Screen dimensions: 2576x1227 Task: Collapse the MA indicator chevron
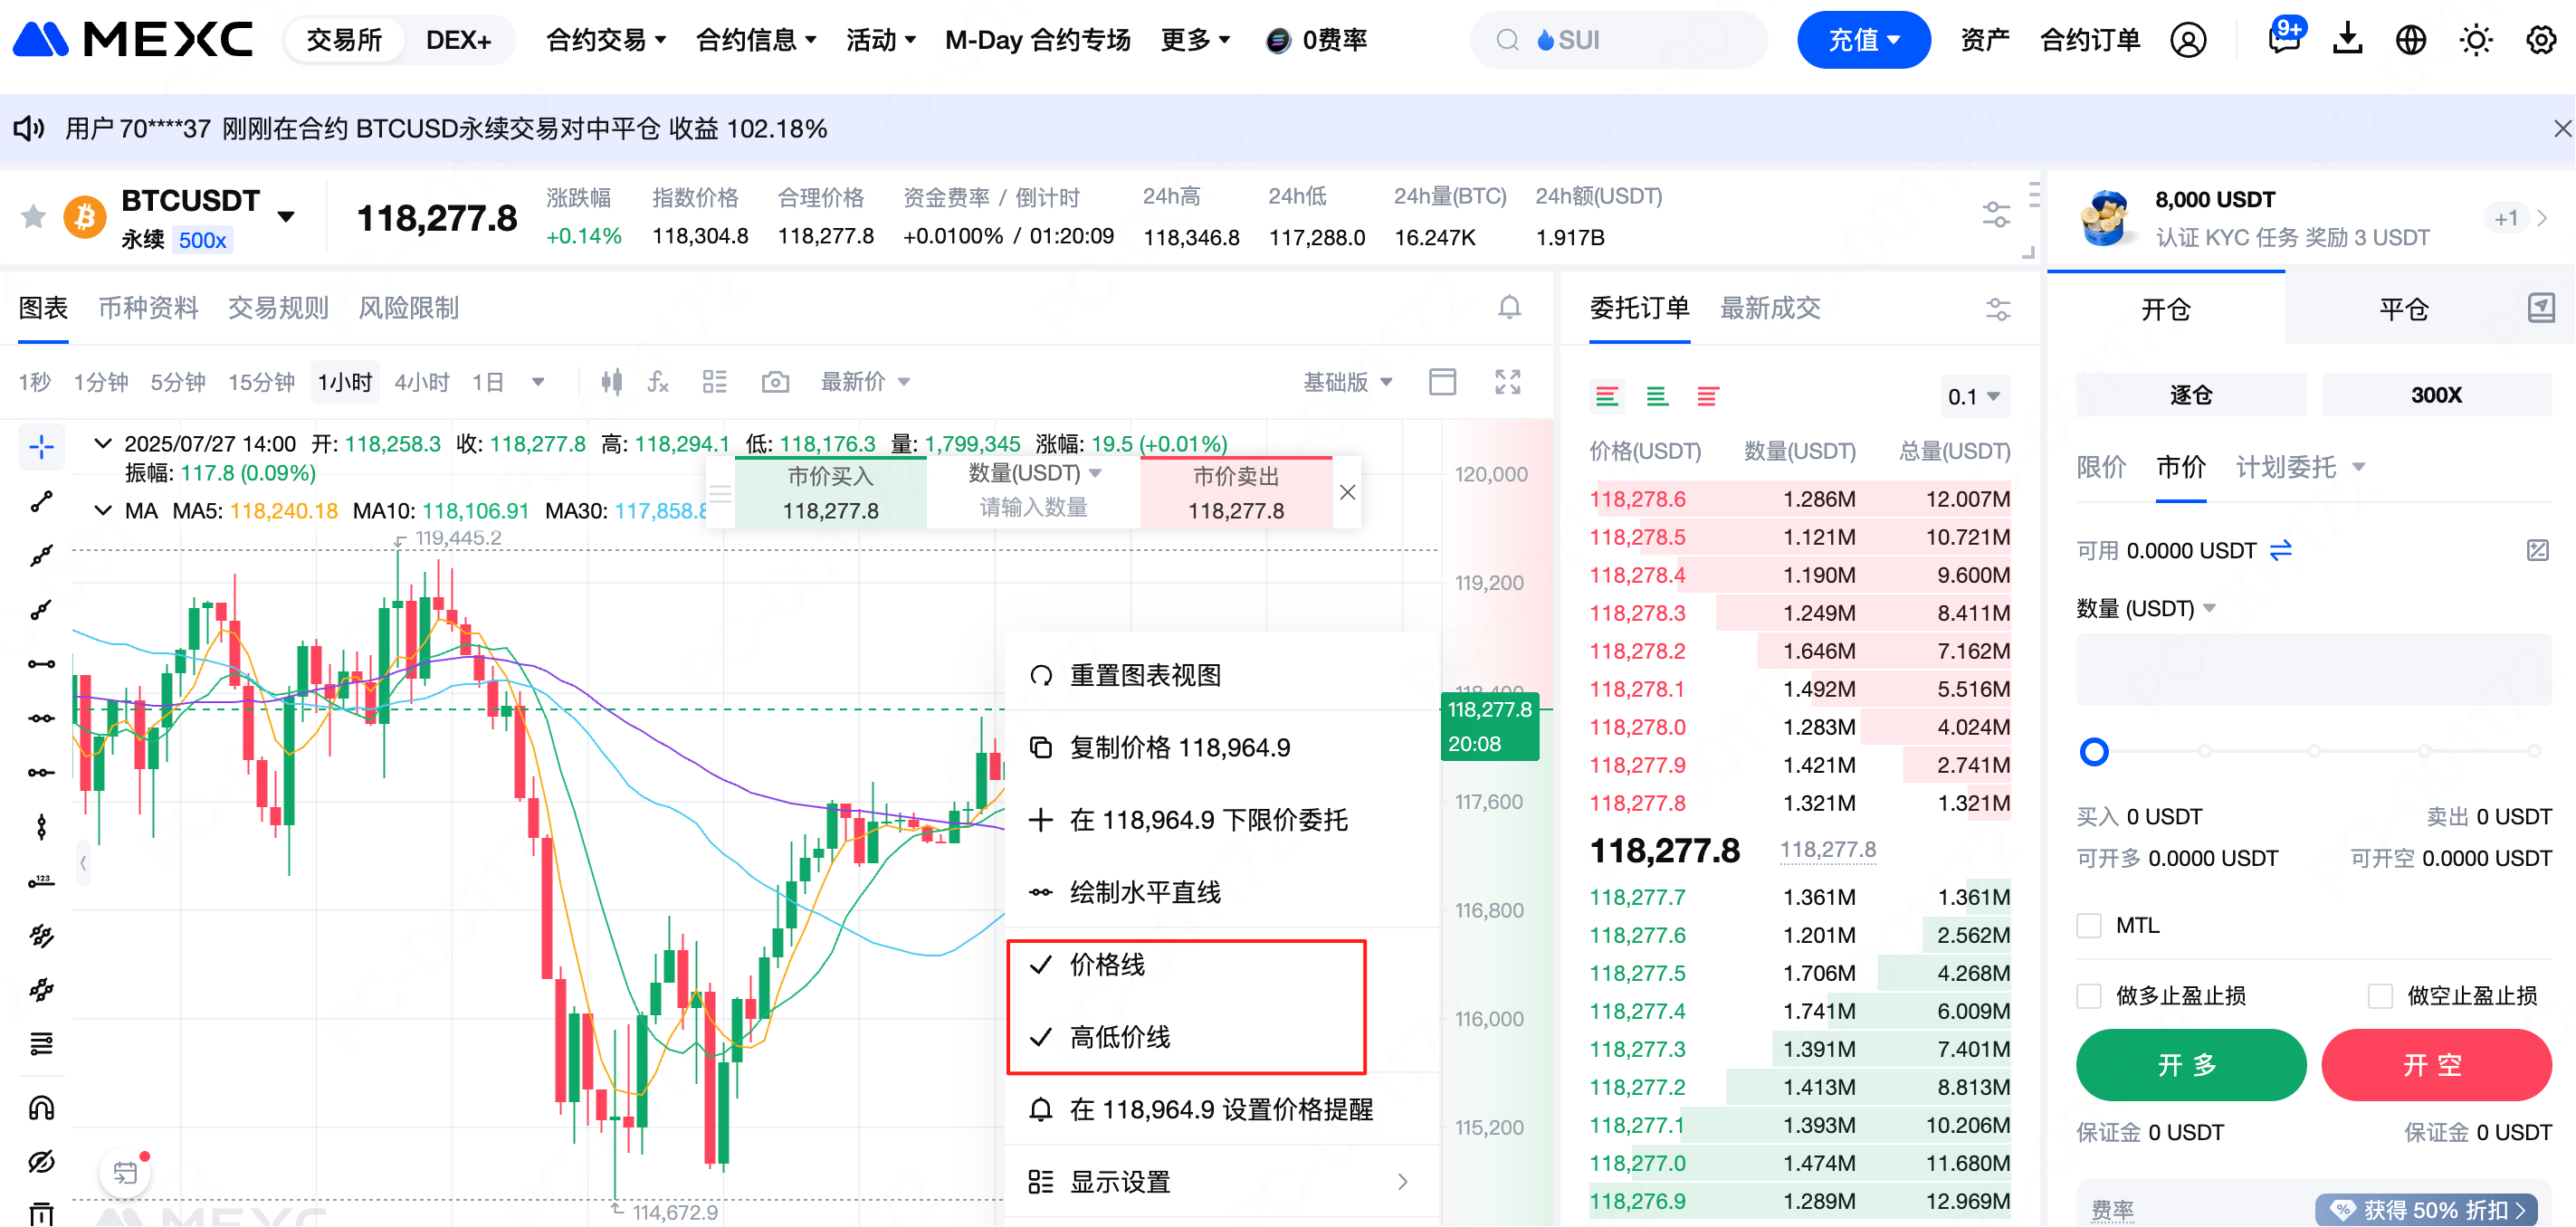pos(102,510)
